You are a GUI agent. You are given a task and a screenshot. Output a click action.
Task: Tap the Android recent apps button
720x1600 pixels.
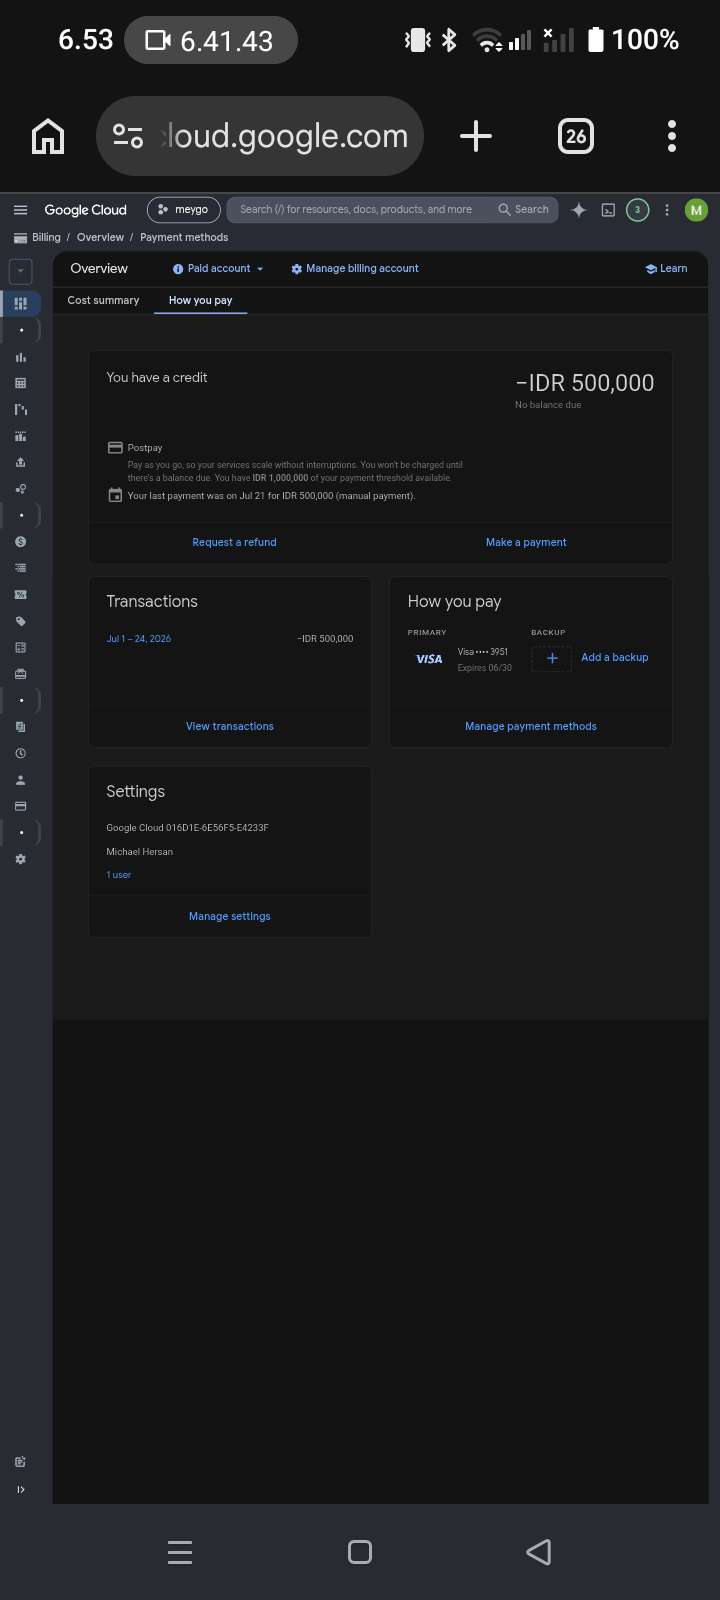[180, 1552]
